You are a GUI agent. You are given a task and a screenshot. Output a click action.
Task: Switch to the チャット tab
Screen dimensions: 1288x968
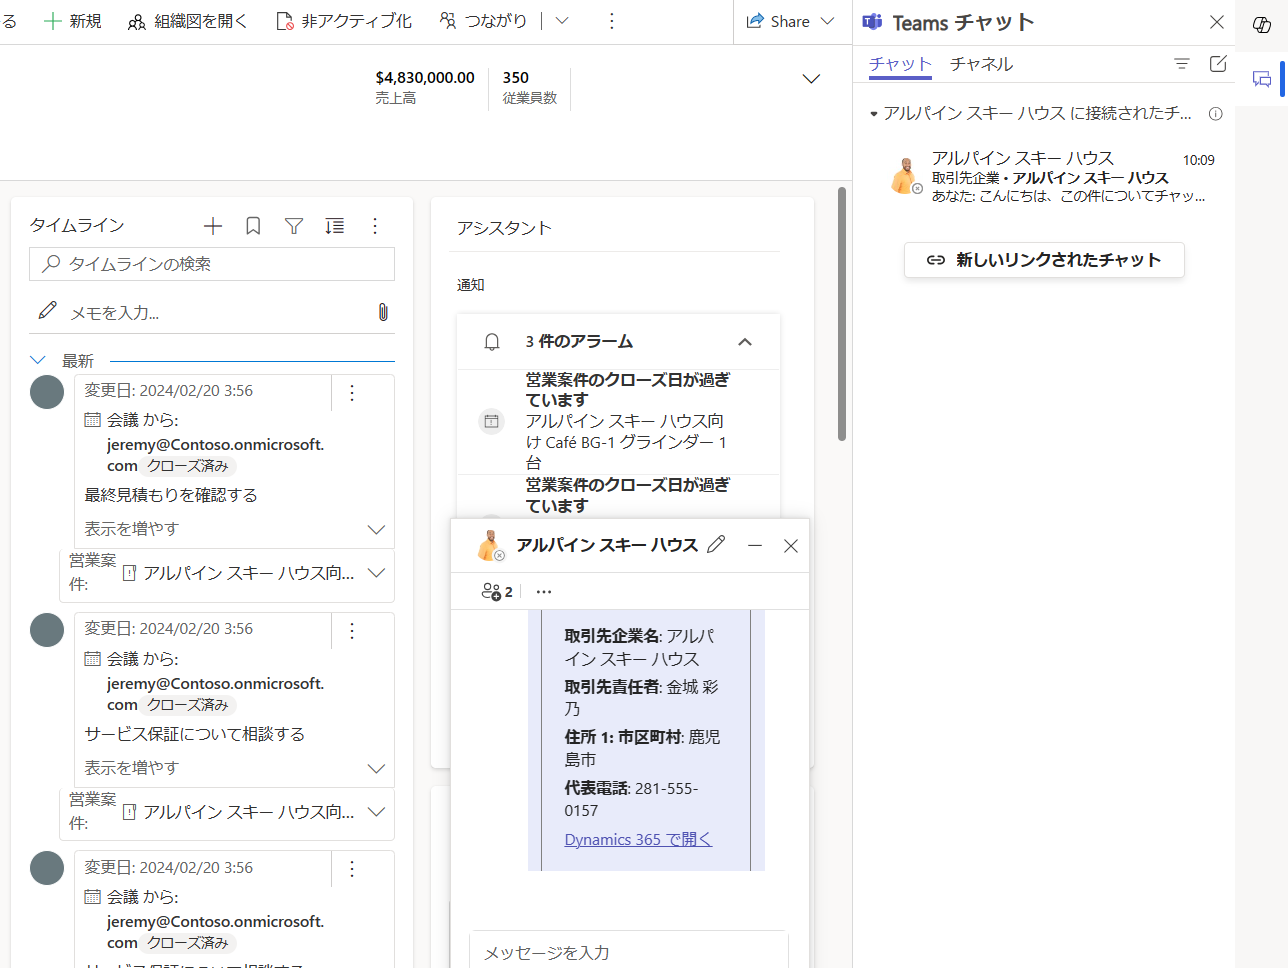tap(900, 64)
